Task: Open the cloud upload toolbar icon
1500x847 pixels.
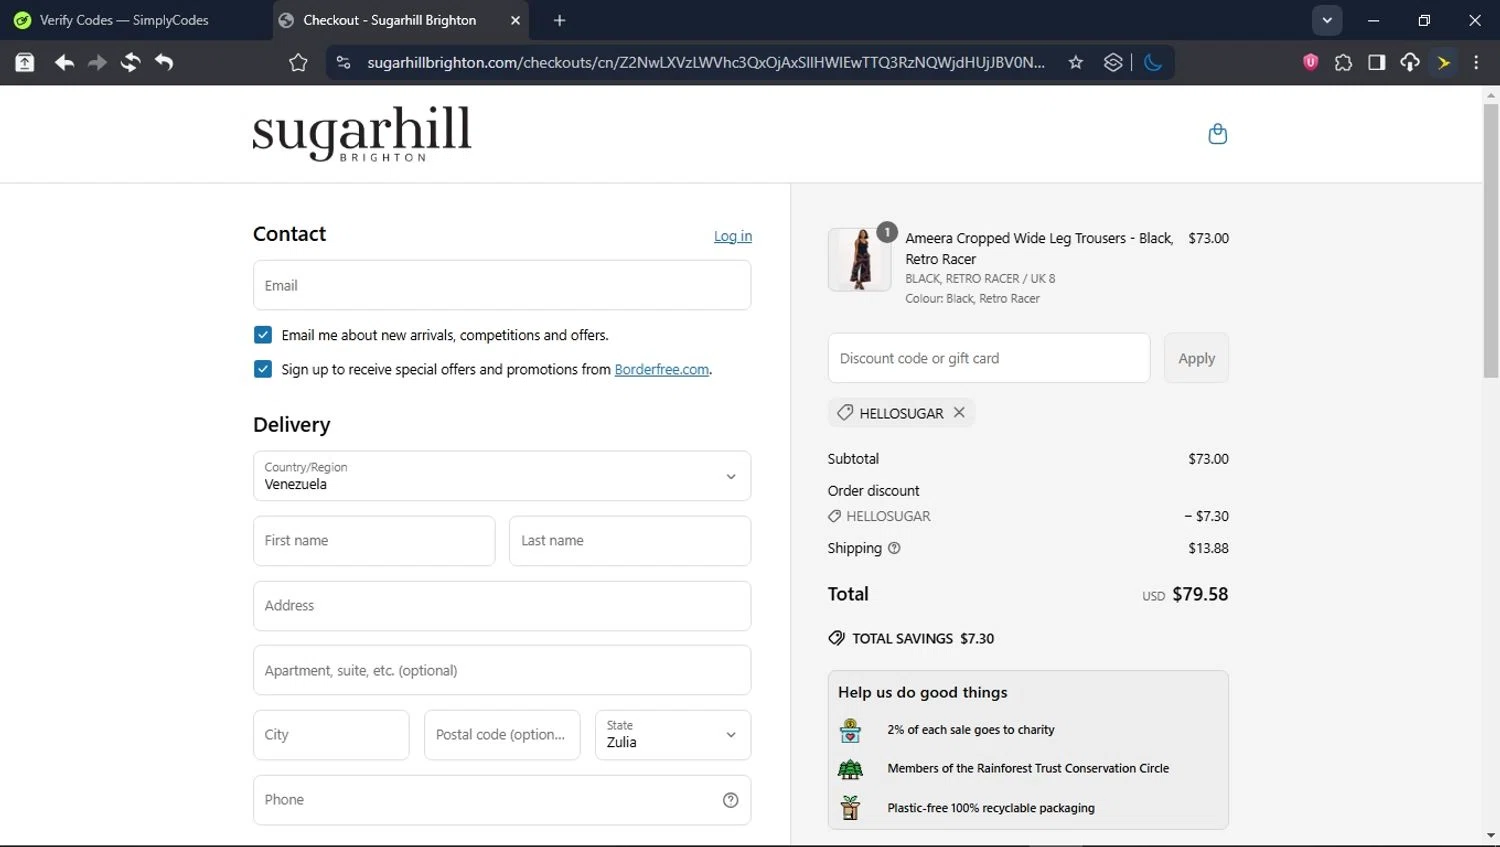Action: tap(1410, 62)
